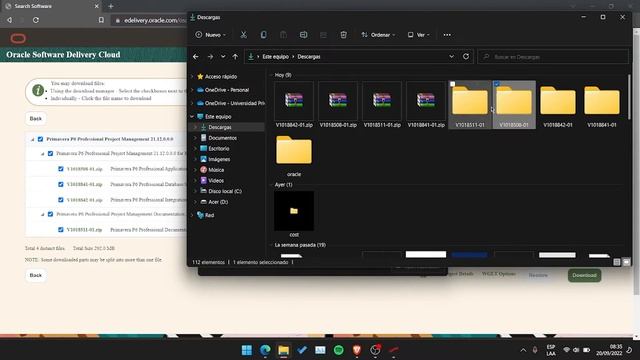
Task: Open the Nuevo dropdown menu
Action: point(211,35)
